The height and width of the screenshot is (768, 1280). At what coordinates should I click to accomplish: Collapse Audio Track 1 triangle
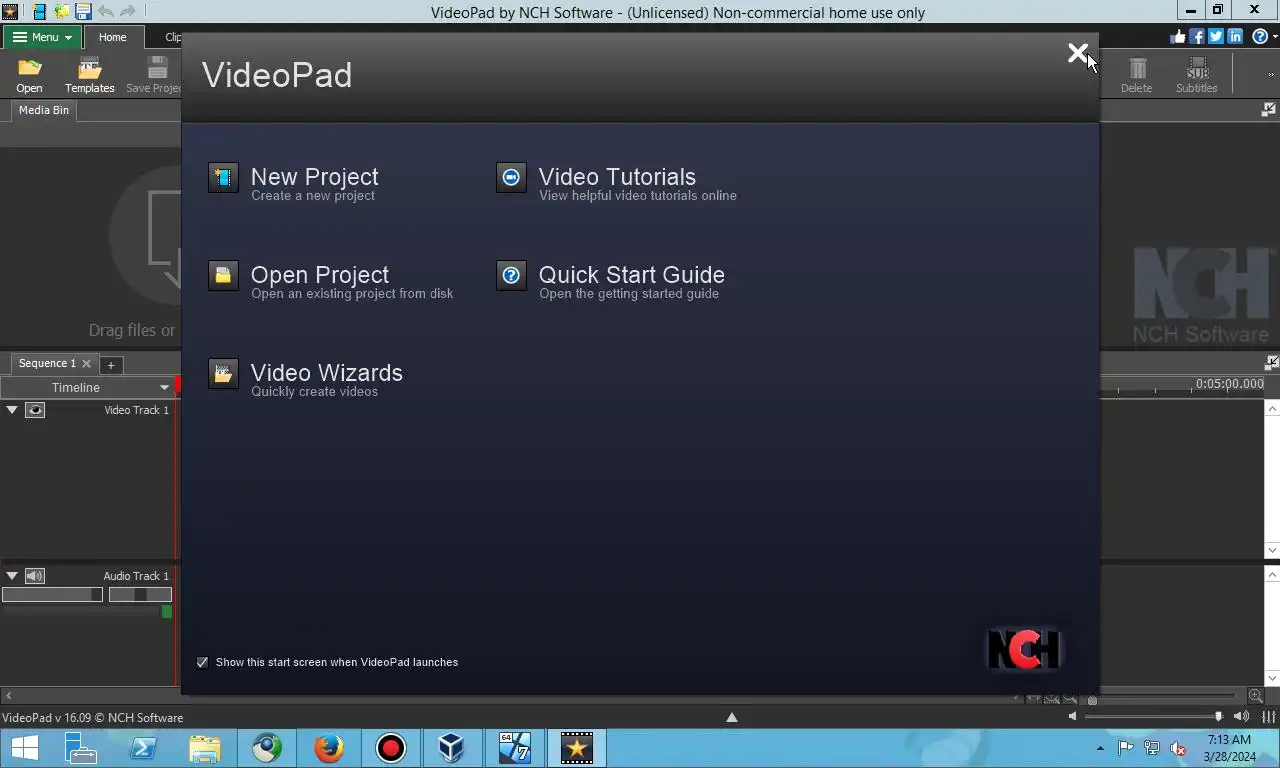point(12,576)
